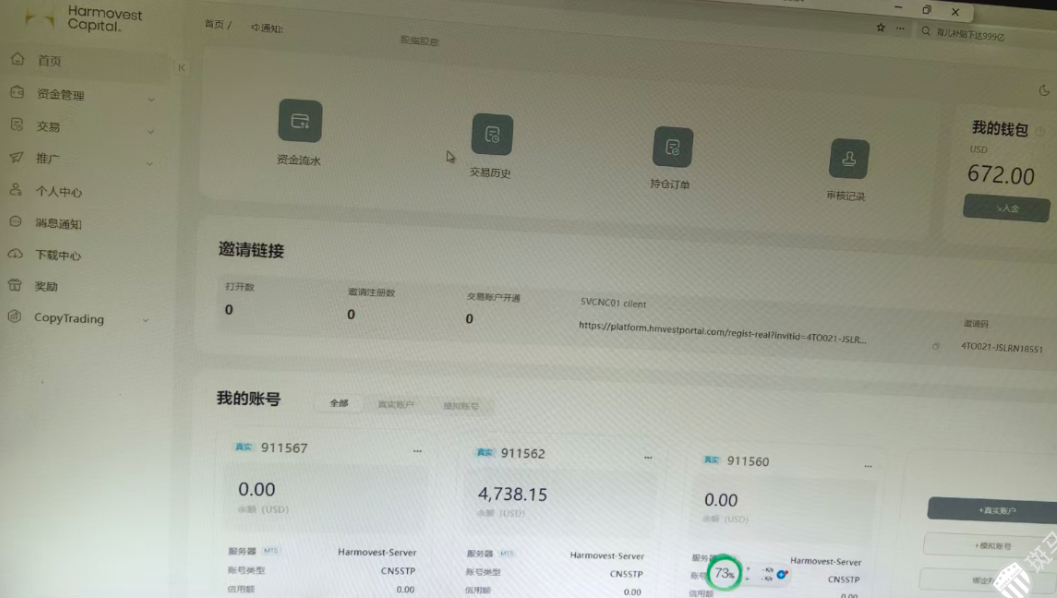Click the 个人中心 person icon in sidebar
Screen dimensions: 1057x598
tap(16, 189)
